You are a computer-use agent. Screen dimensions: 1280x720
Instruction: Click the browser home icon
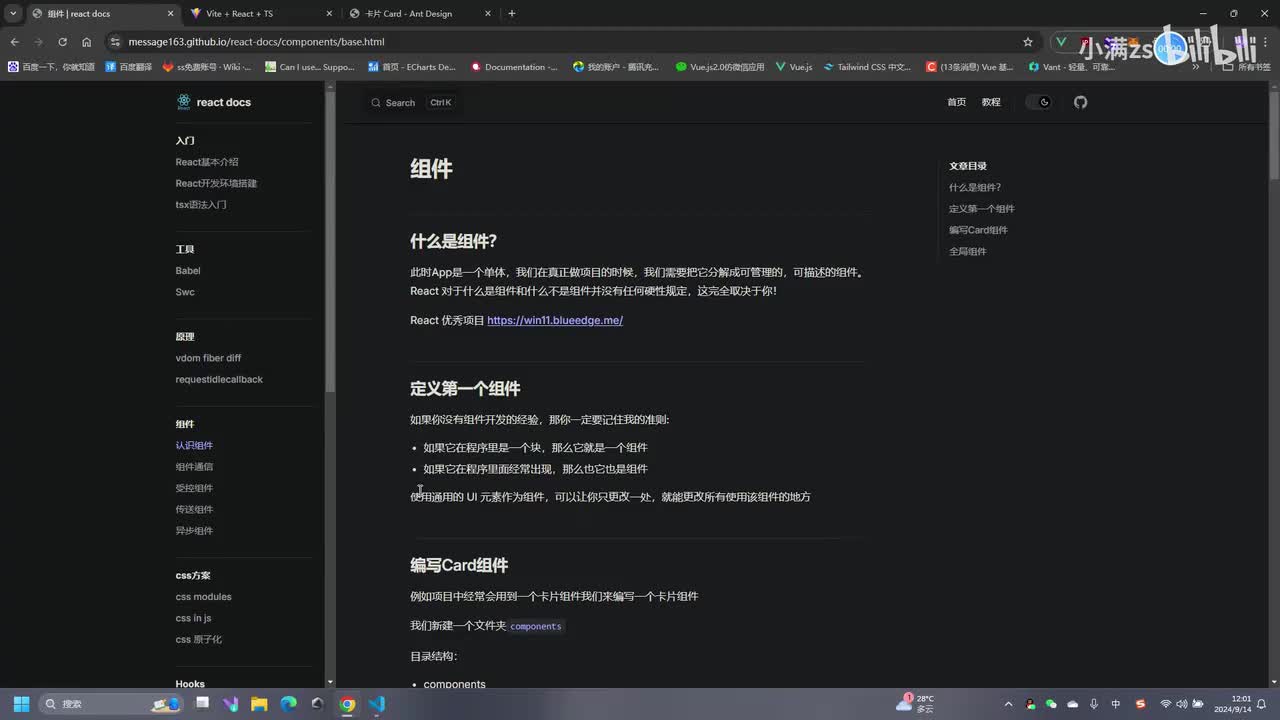tap(86, 42)
